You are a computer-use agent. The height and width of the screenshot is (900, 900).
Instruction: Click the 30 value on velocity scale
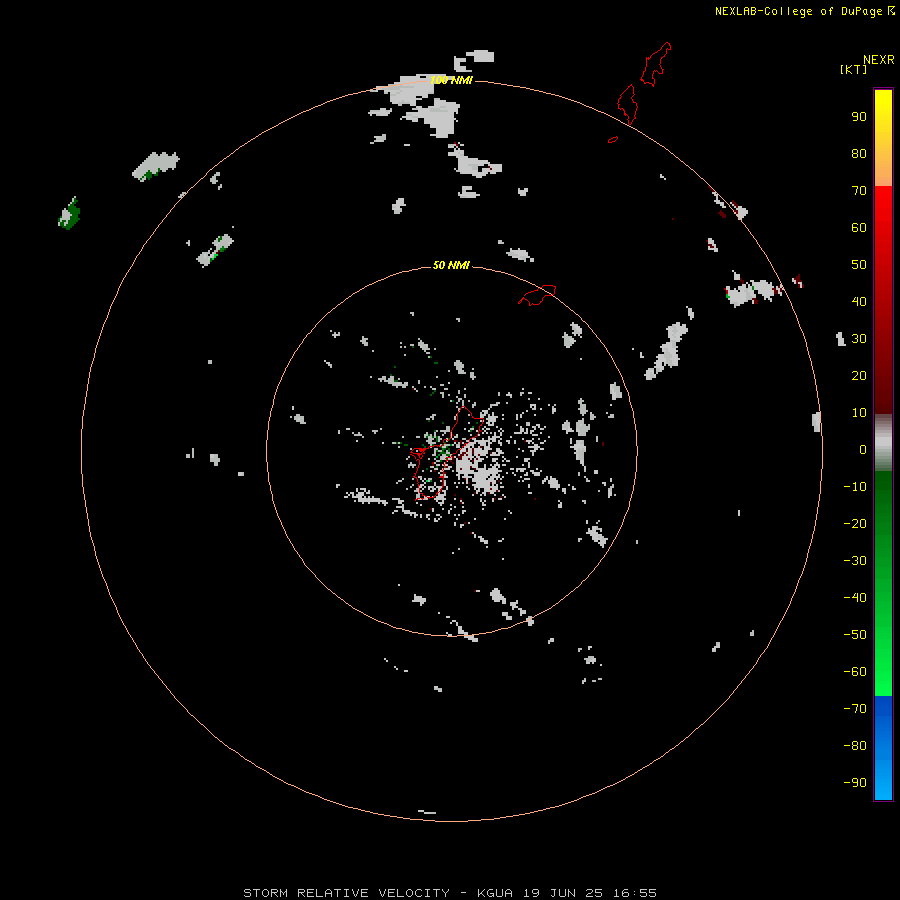(x=859, y=339)
